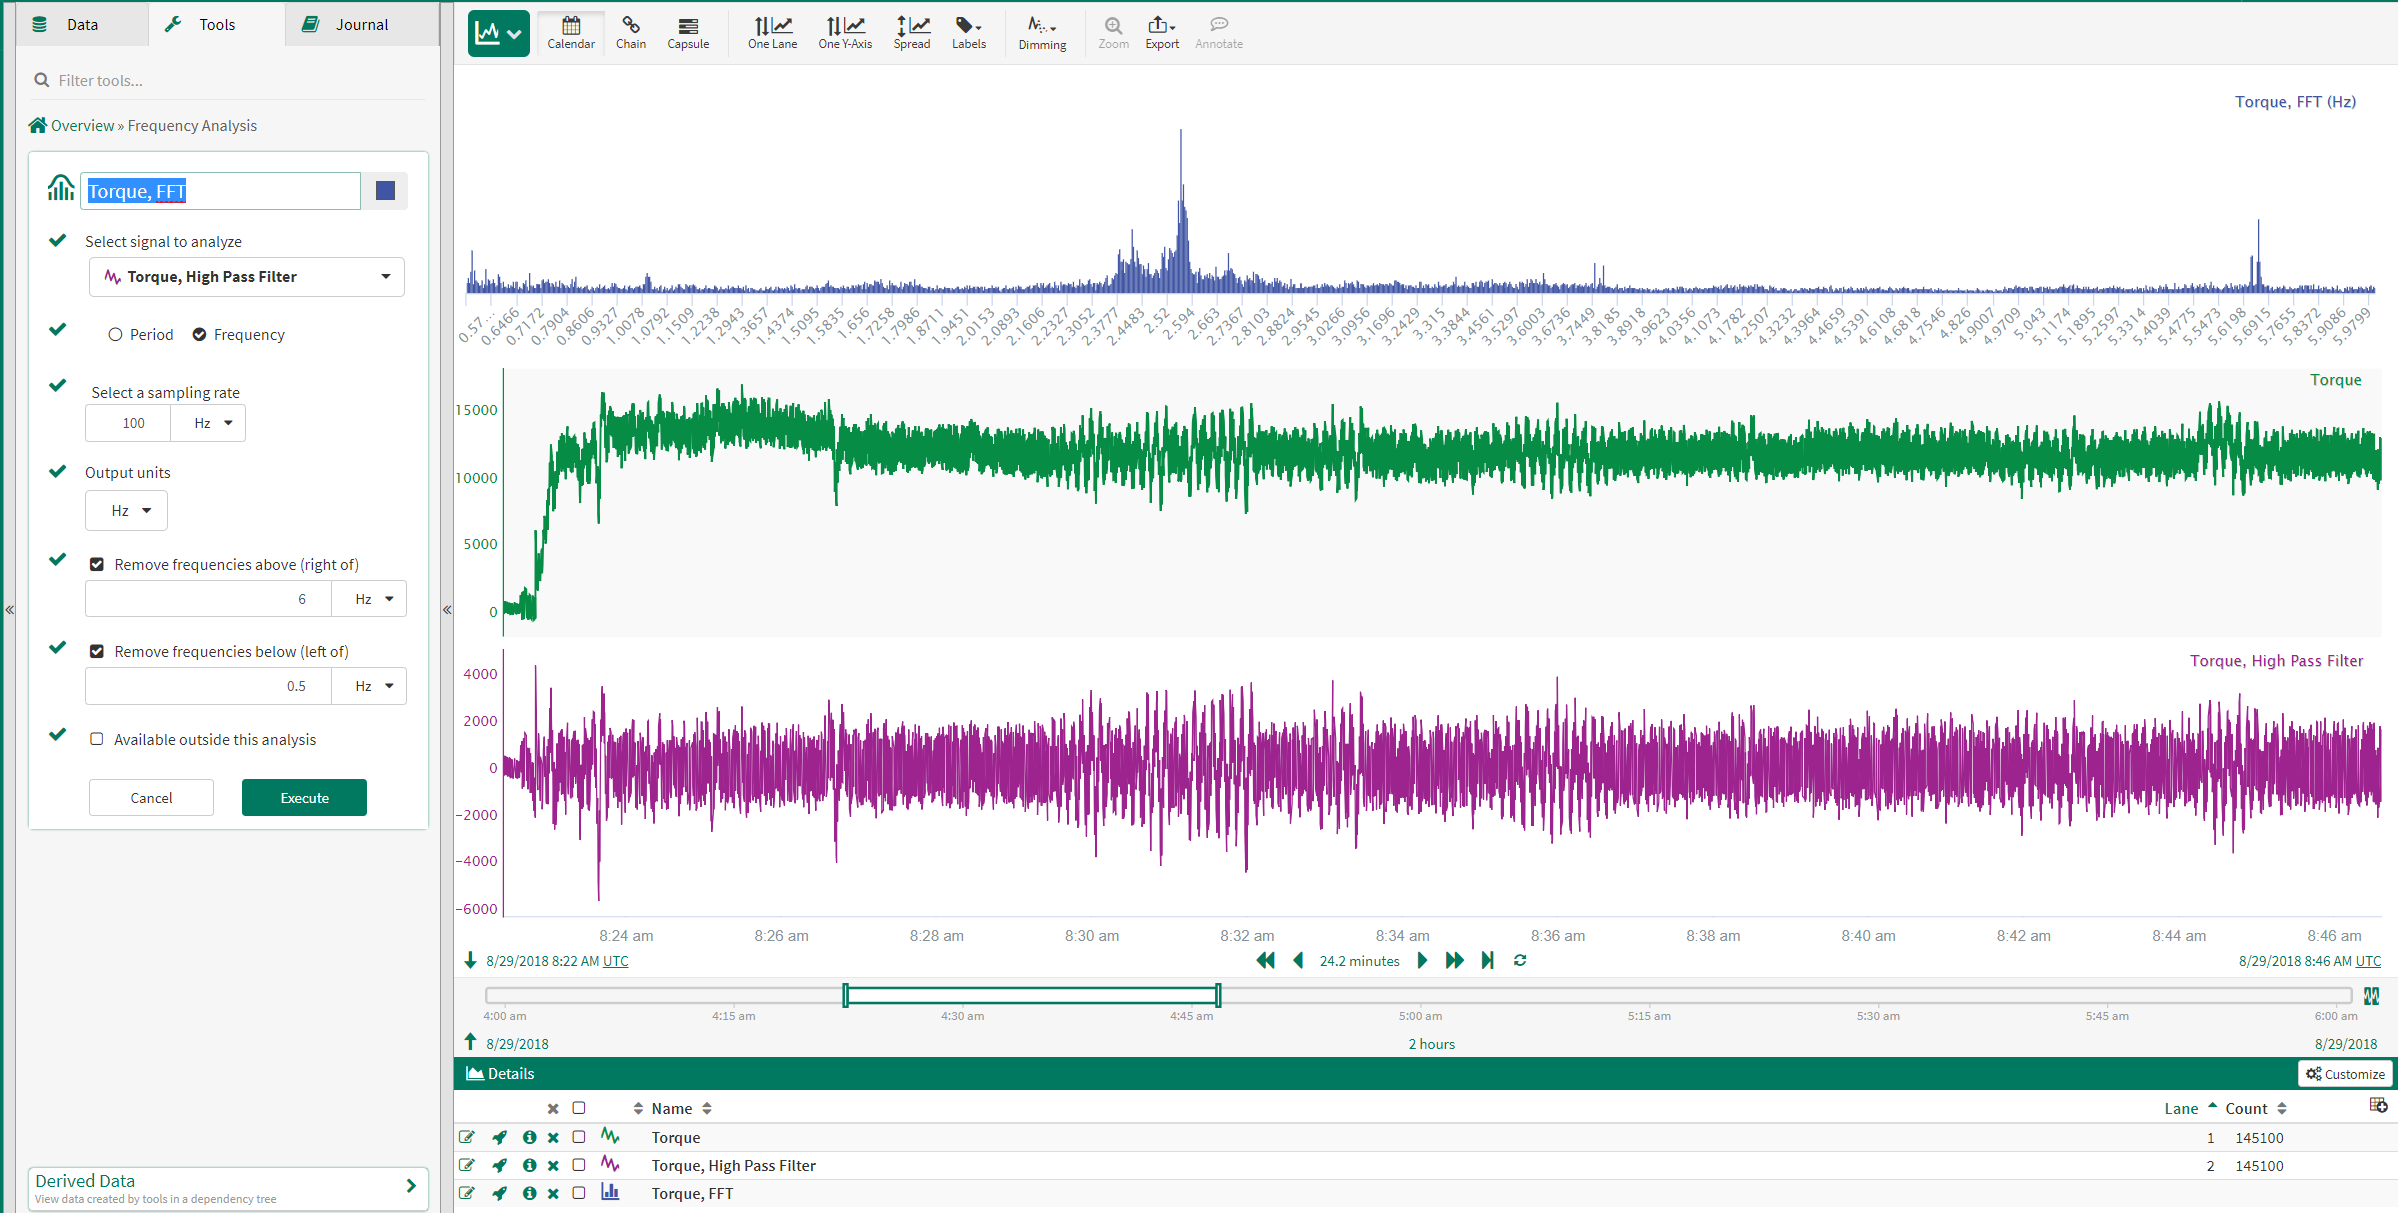Check Available outside this analysis

click(x=97, y=738)
